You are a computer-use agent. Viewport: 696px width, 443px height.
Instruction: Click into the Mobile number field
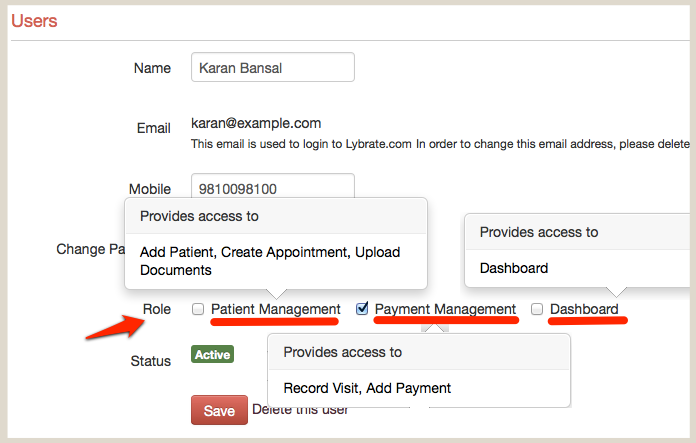coord(272,188)
